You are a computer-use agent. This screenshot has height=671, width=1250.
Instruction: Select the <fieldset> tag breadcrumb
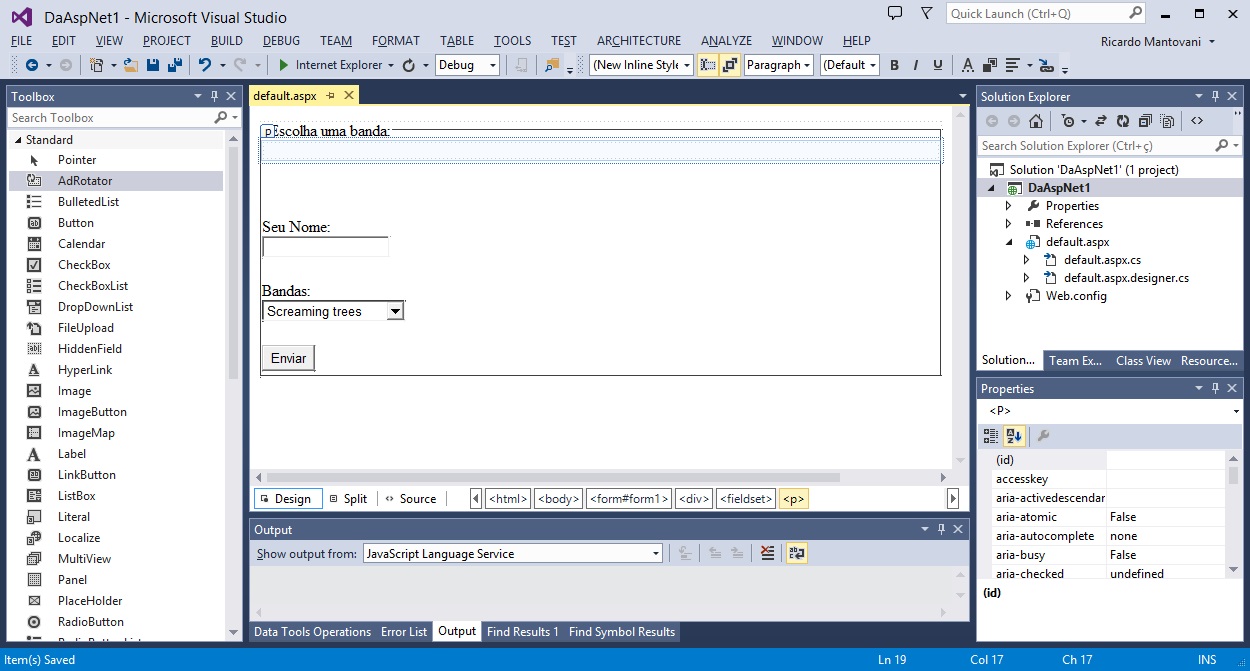tap(745, 499)
